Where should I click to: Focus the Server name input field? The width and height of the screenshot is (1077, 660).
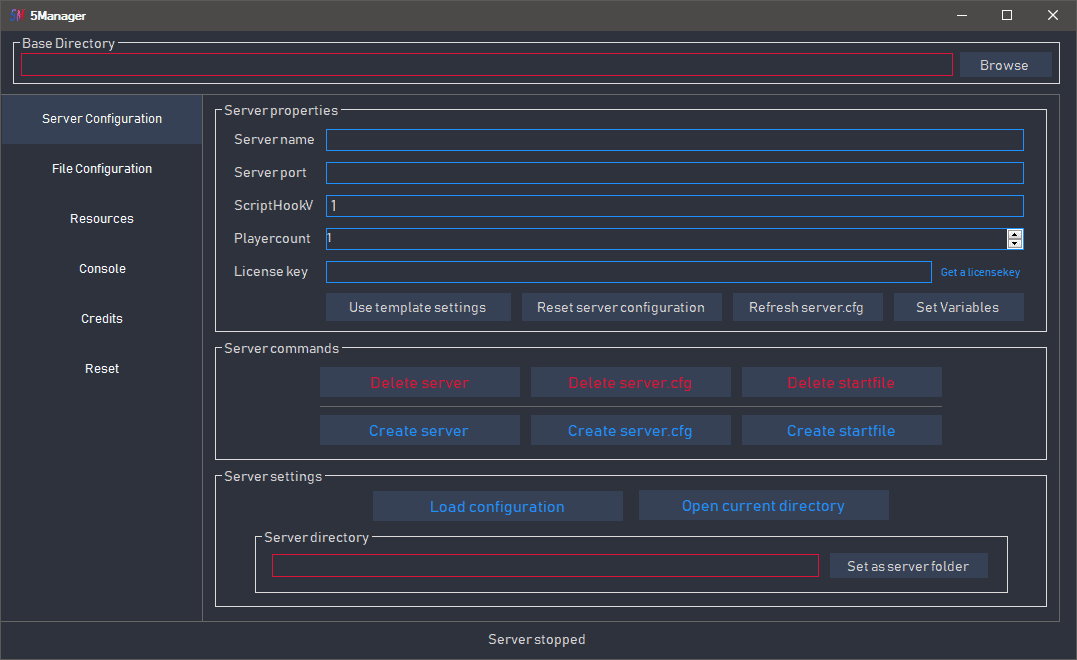click(x=674, y=140)
